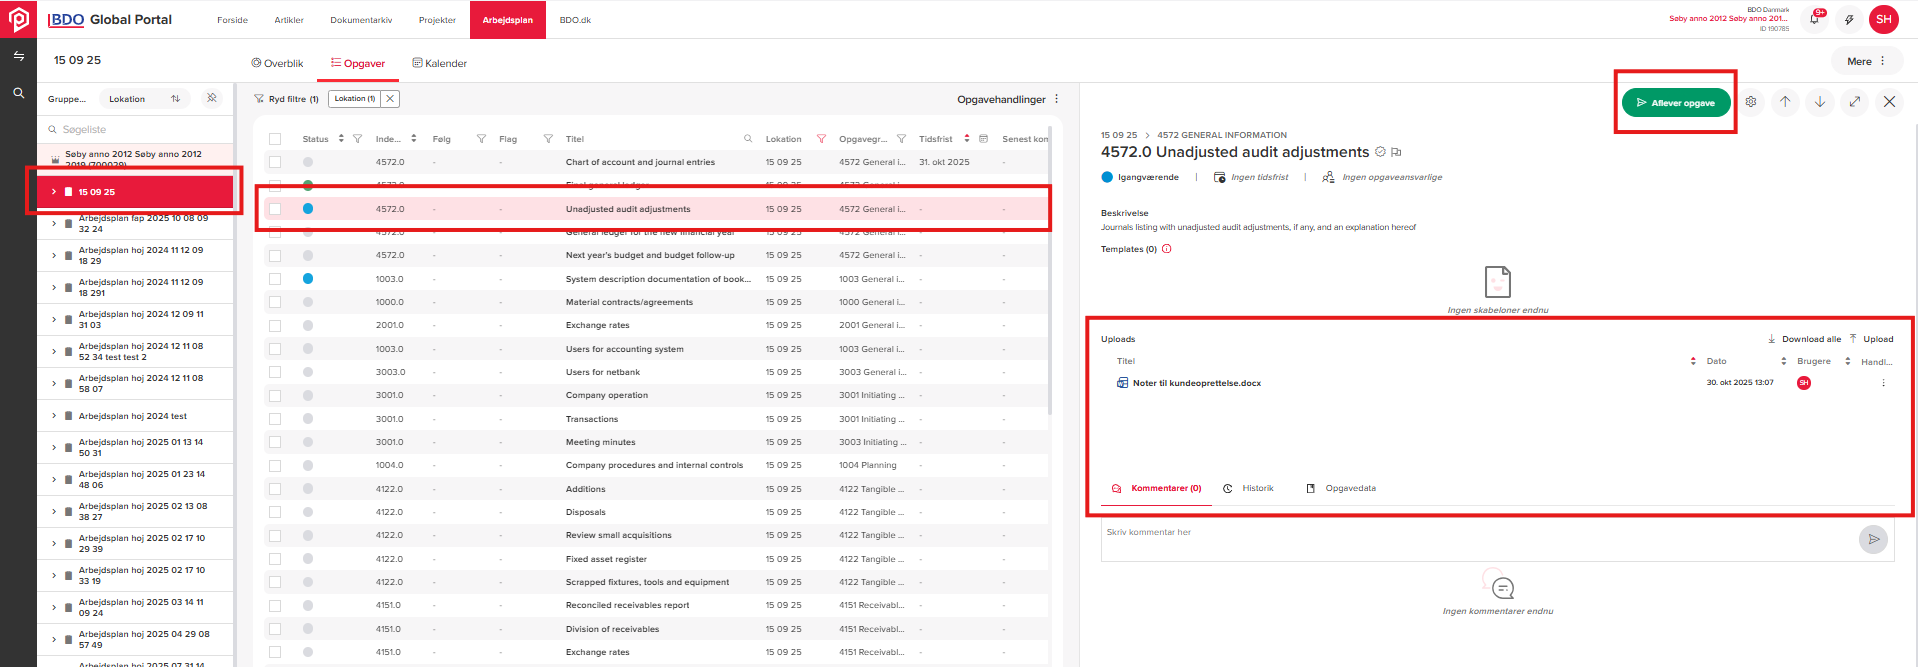1918x667 pixels.
Task: Open the notifications bell icon
Action: 1814,19
